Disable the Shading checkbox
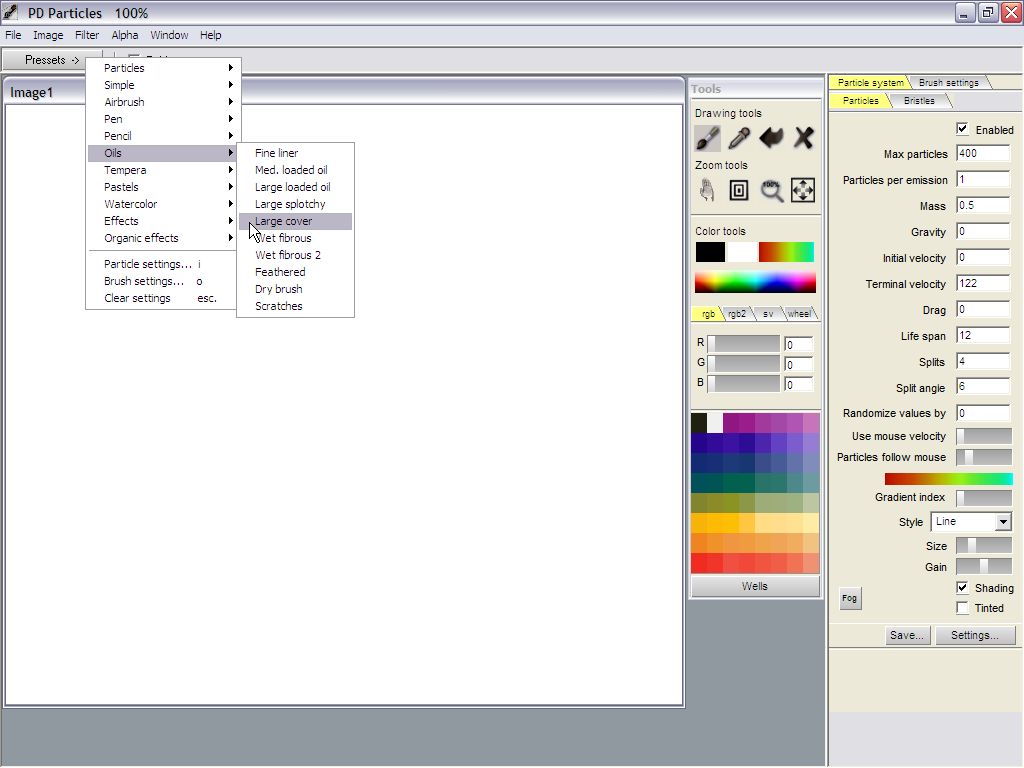Screen dimensions: 1024x768 pos(962,588)
